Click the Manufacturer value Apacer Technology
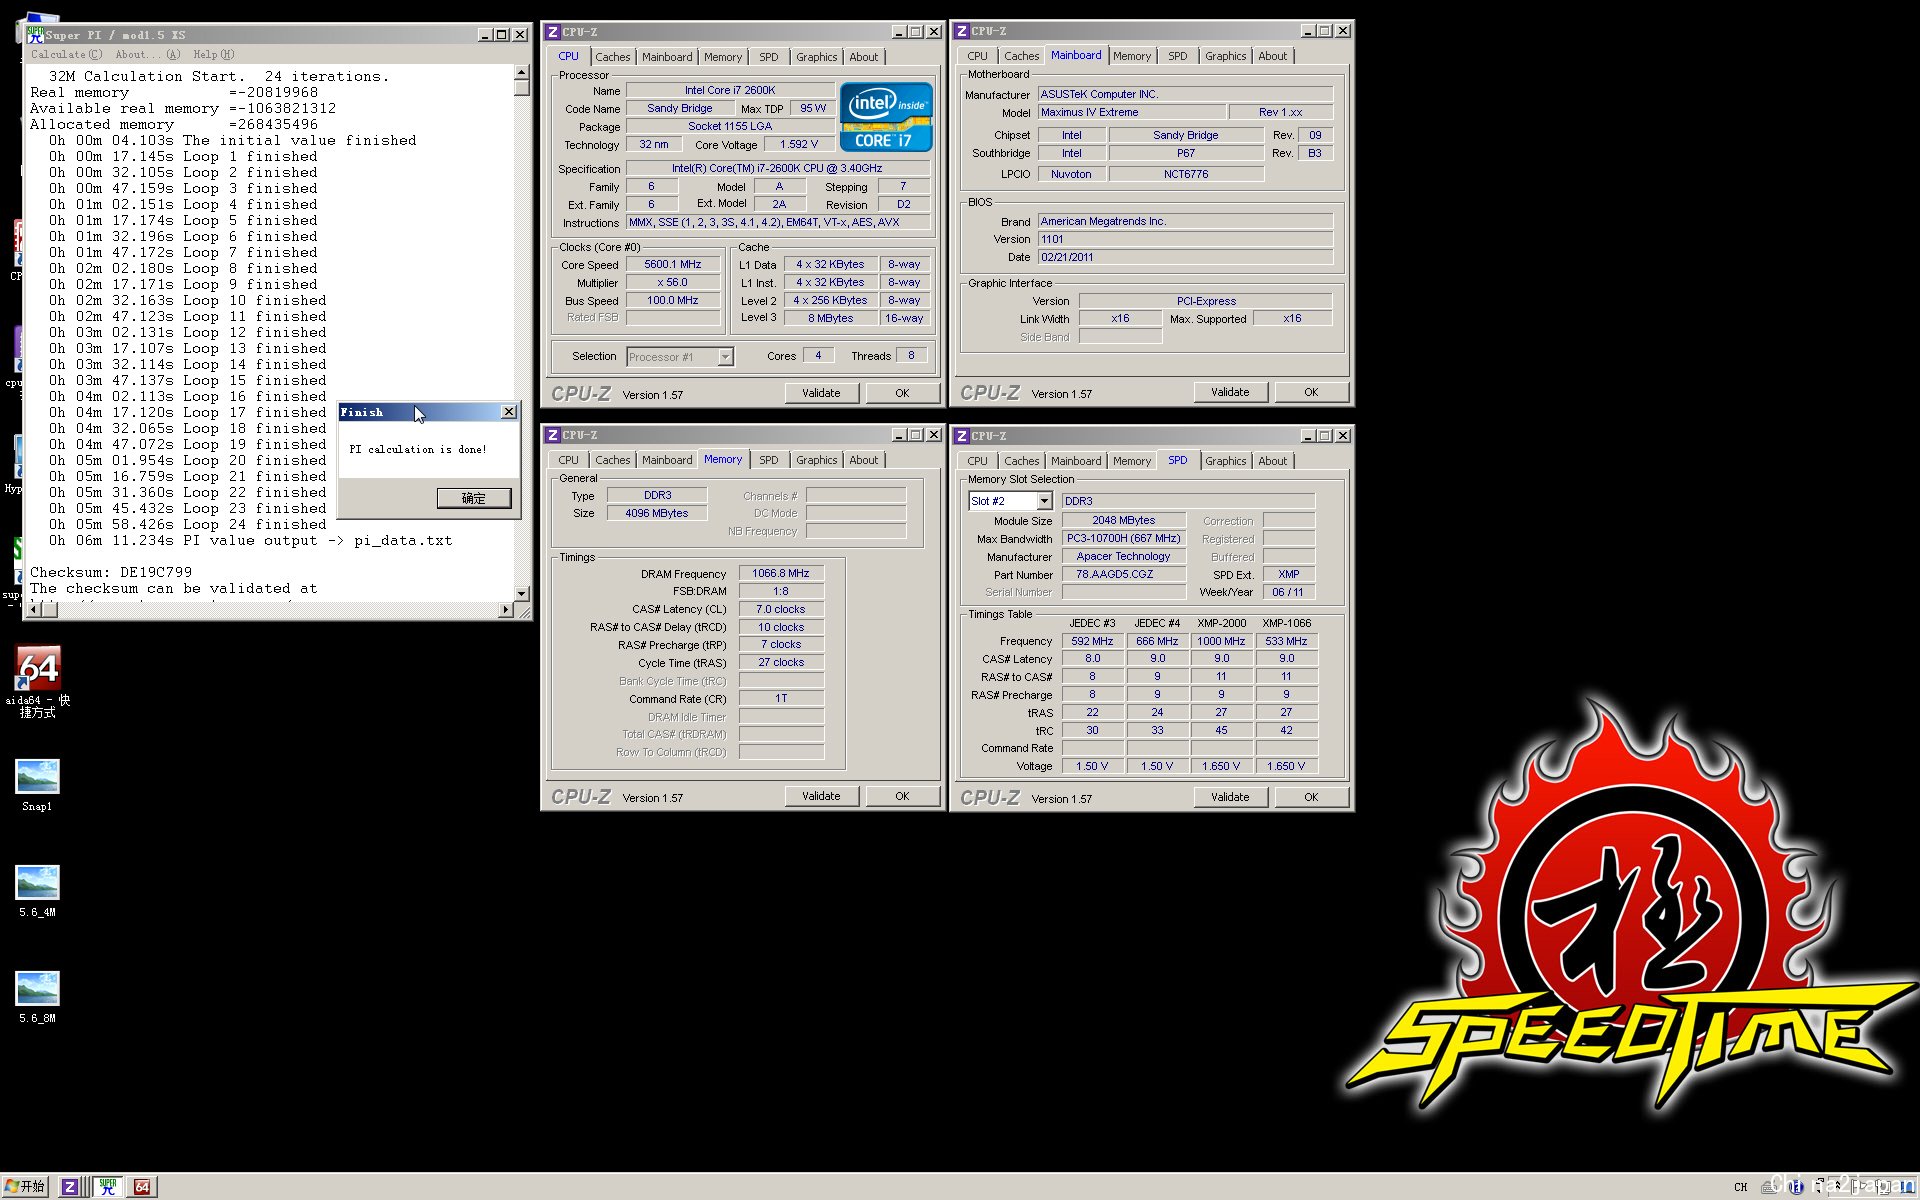The width and height of the screenshot is (1920, 1200). (1124, 557)
